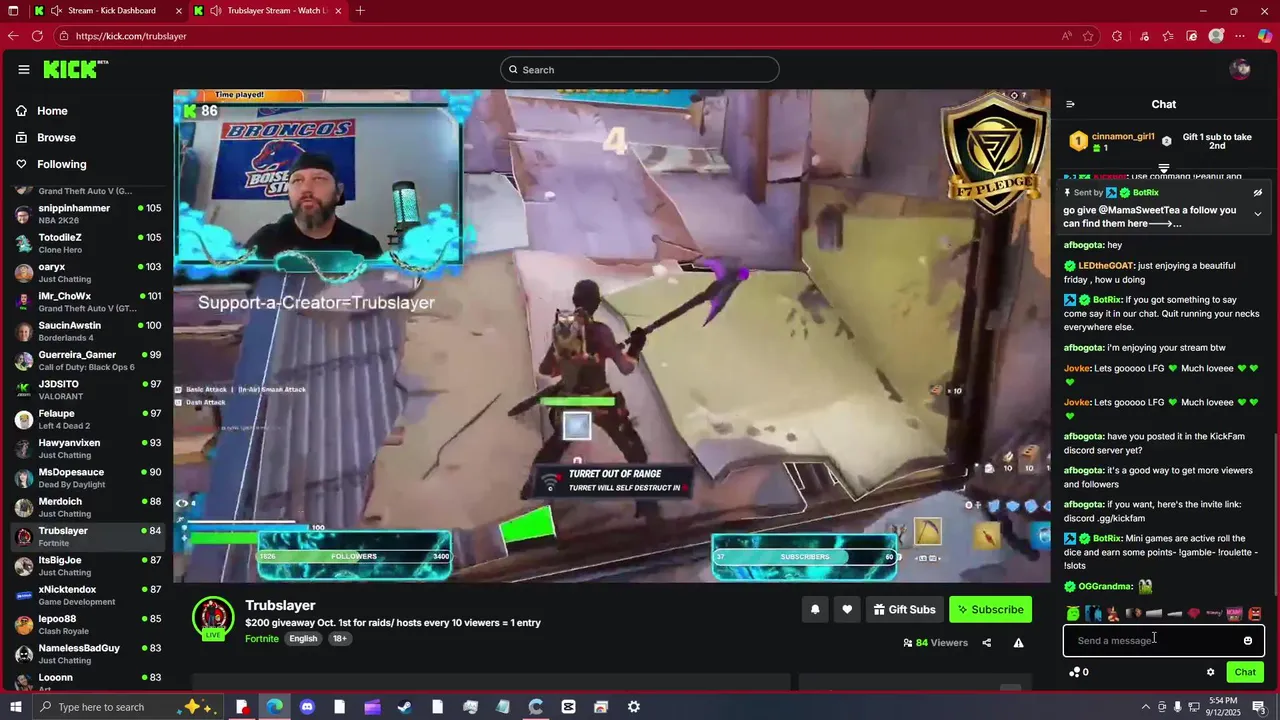Refresh the page

(37, 36)
